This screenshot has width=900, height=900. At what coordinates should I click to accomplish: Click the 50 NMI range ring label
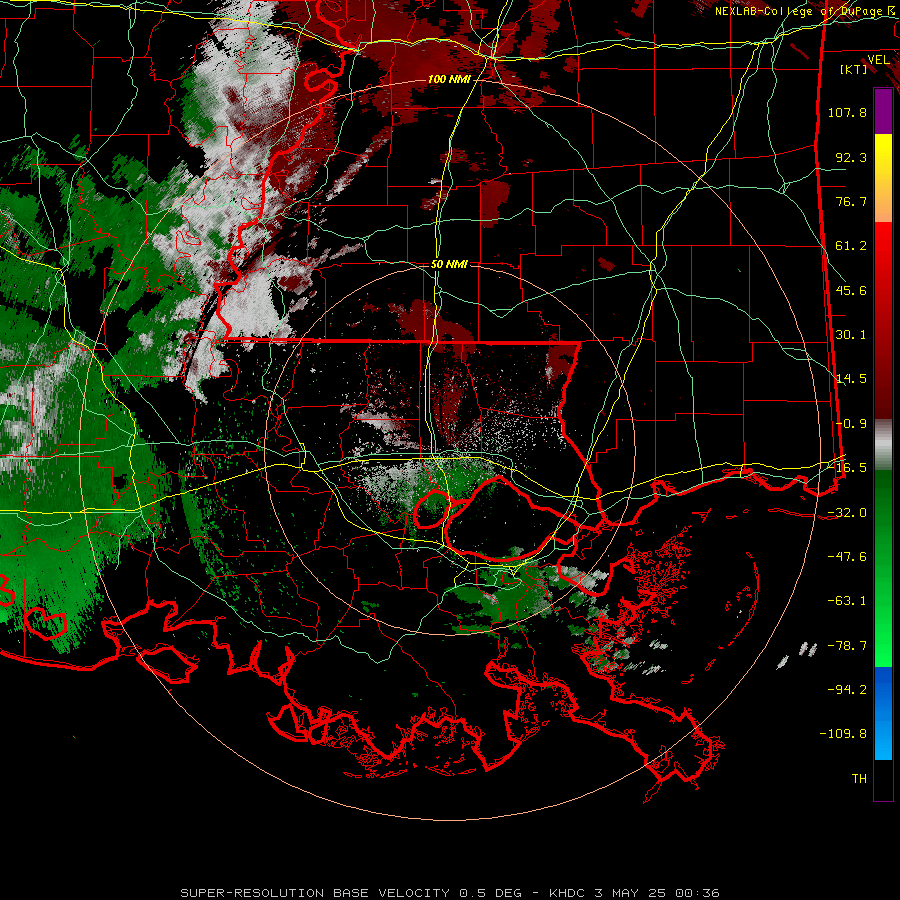(449, 264)
